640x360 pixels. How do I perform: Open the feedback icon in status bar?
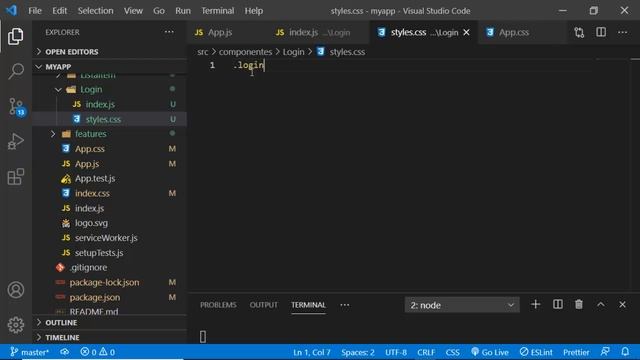tap(605, 351)
